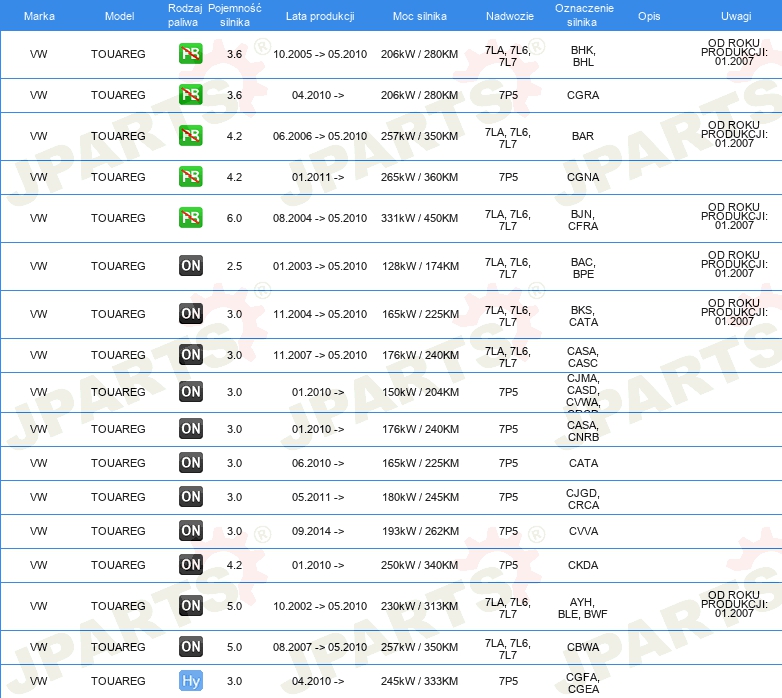This screenshot has width=782, height=698.
Task: Click the ON icon in the 193kW / 262KM row
Action: [x=191, y=531]
